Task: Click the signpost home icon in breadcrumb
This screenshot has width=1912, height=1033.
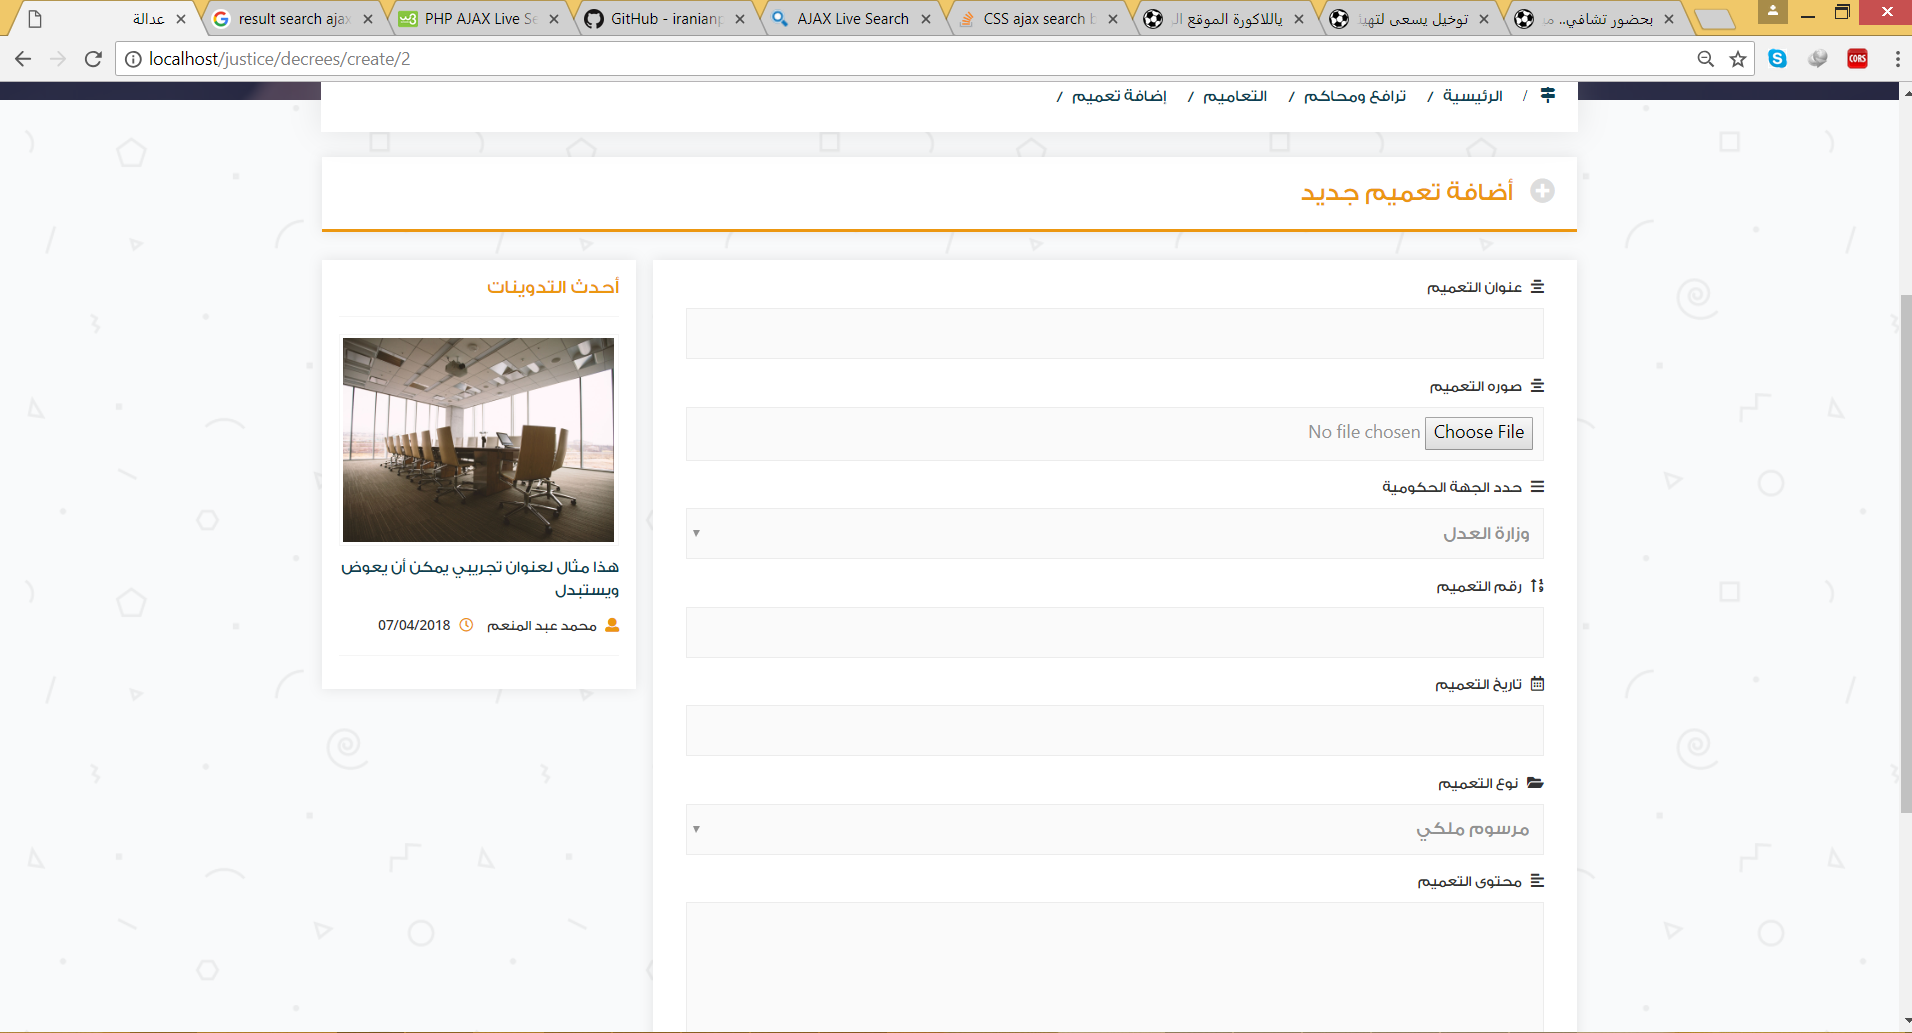Action: [x=1547, y=95]
